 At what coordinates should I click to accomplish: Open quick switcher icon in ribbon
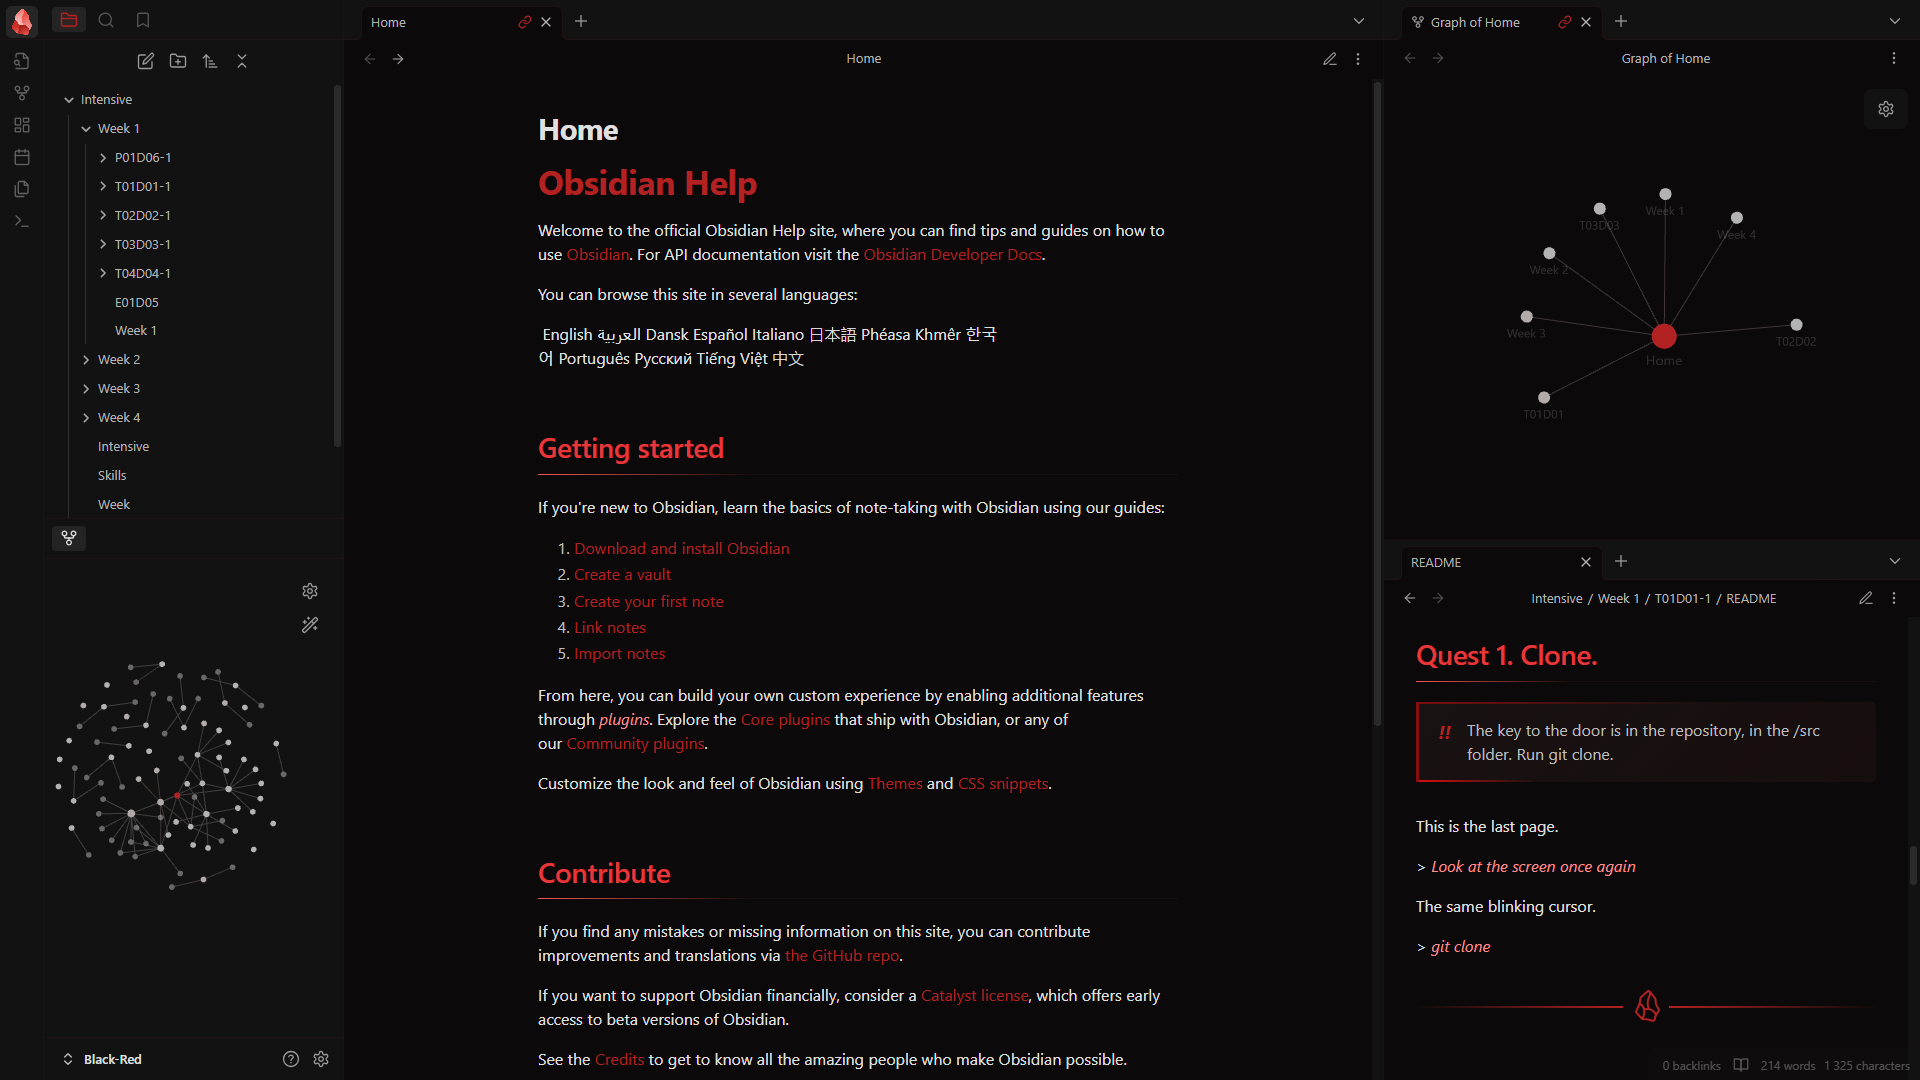[x=22, y=61]
